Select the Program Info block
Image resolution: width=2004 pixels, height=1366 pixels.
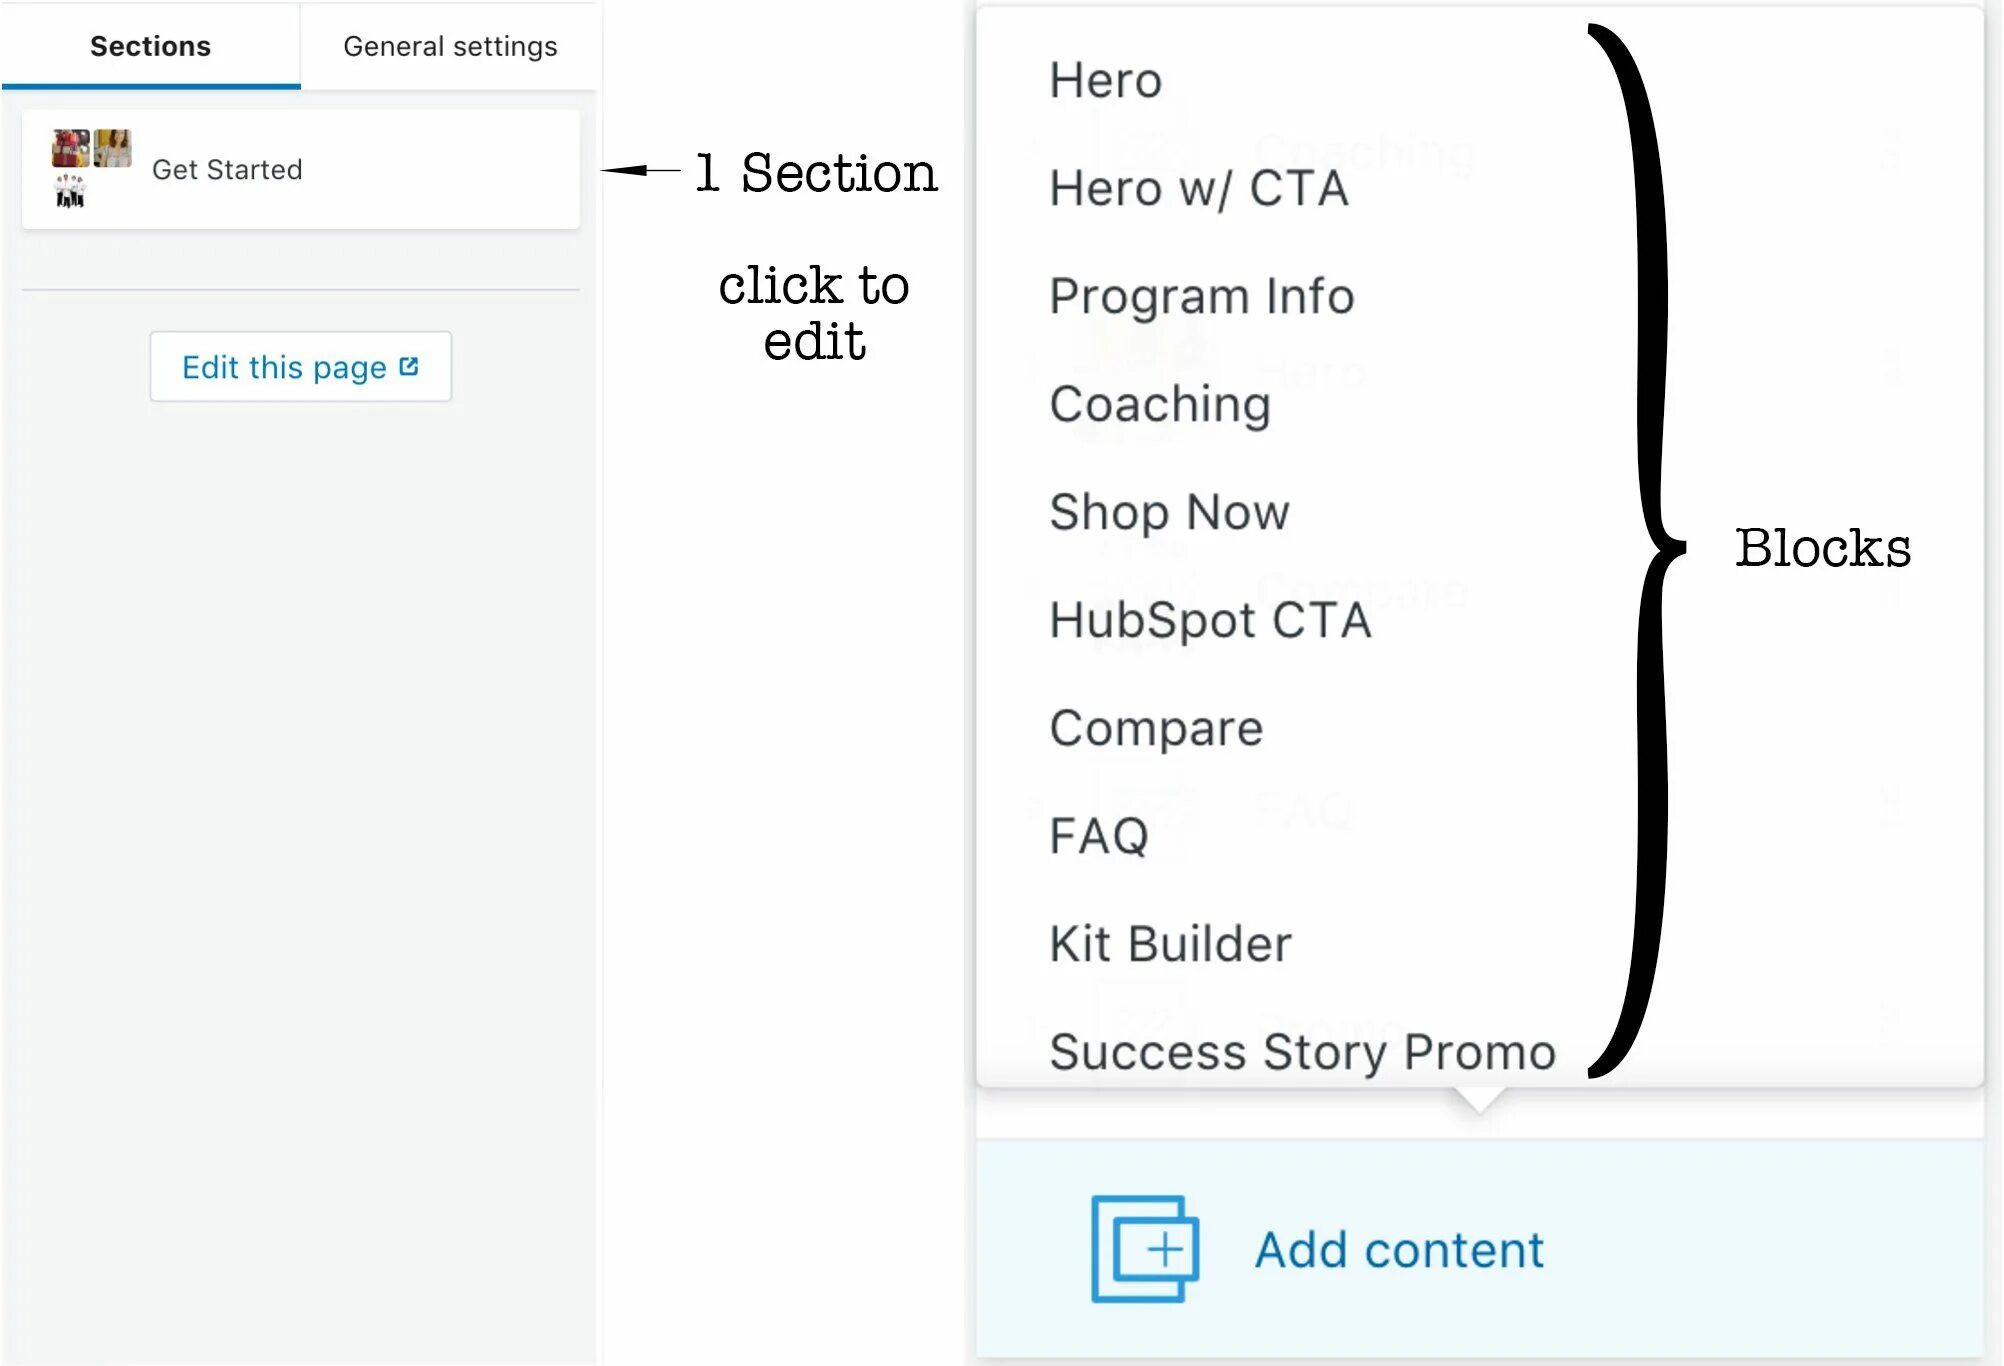click(1202, 296)
